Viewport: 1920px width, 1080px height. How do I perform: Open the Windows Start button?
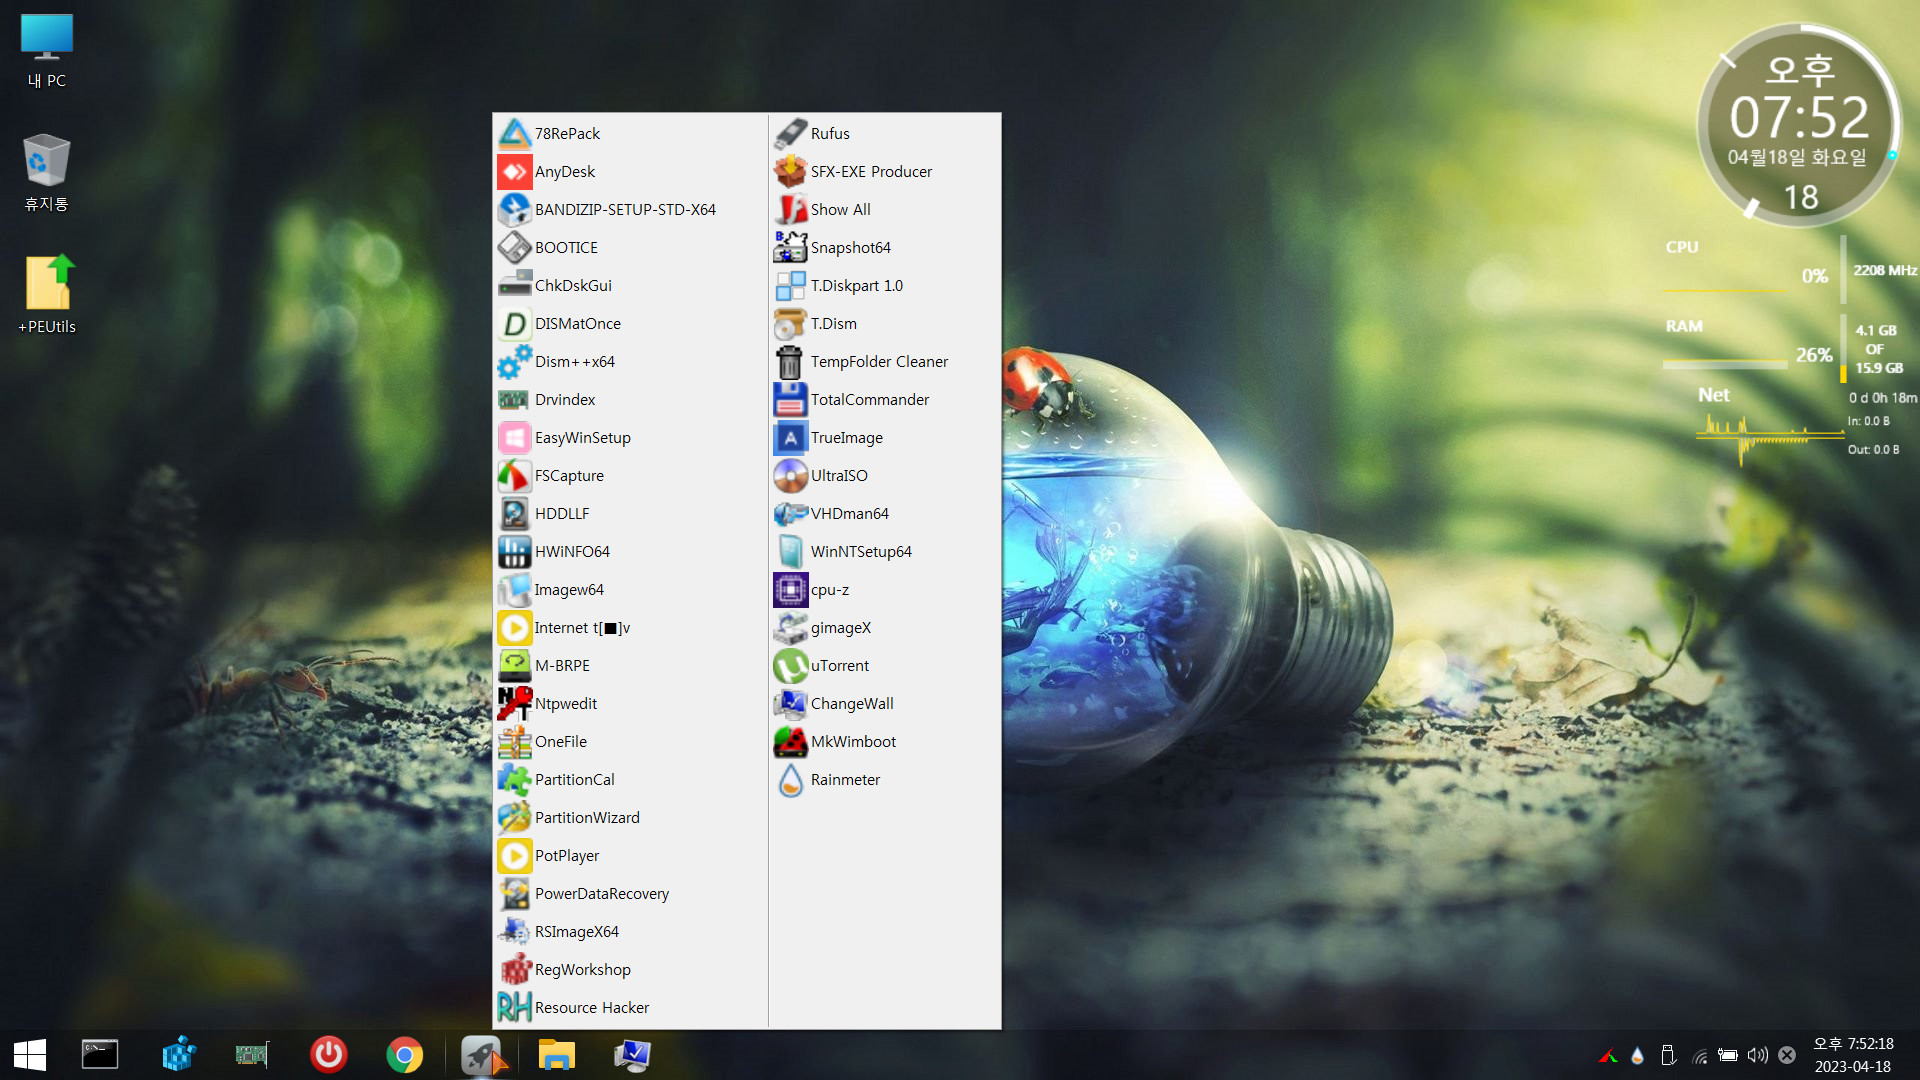point(30,1055)
